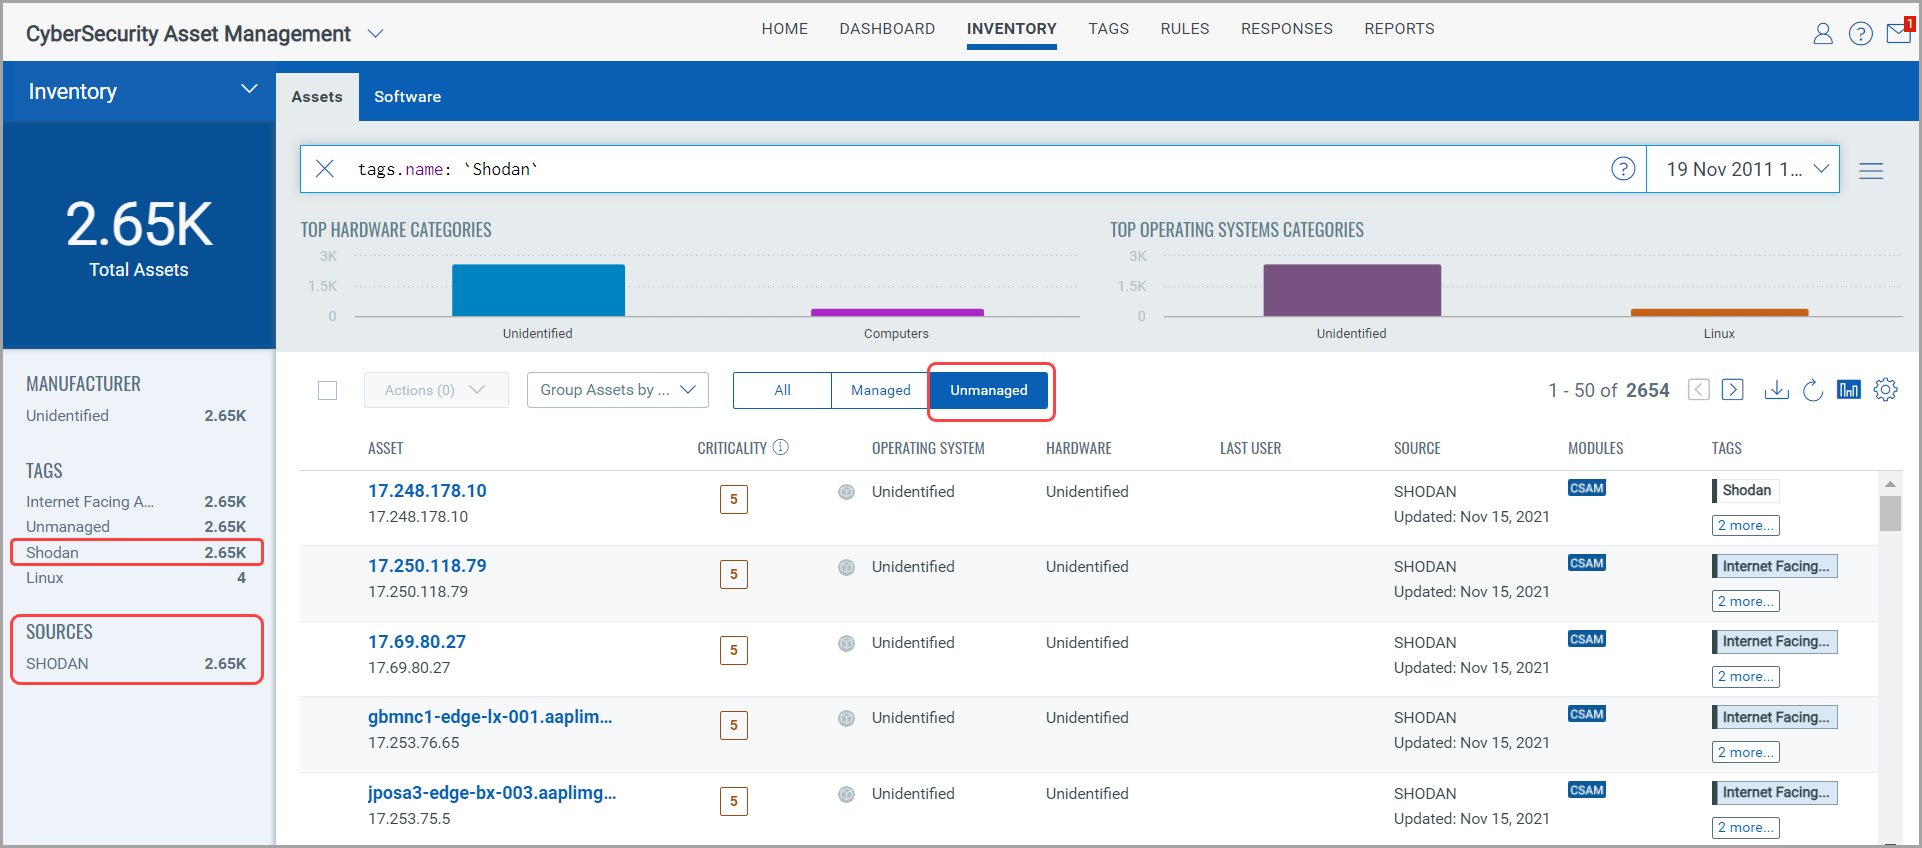Filter by Unidentified manufacturer
1922x848 pixels.
(x=136, y=416)
